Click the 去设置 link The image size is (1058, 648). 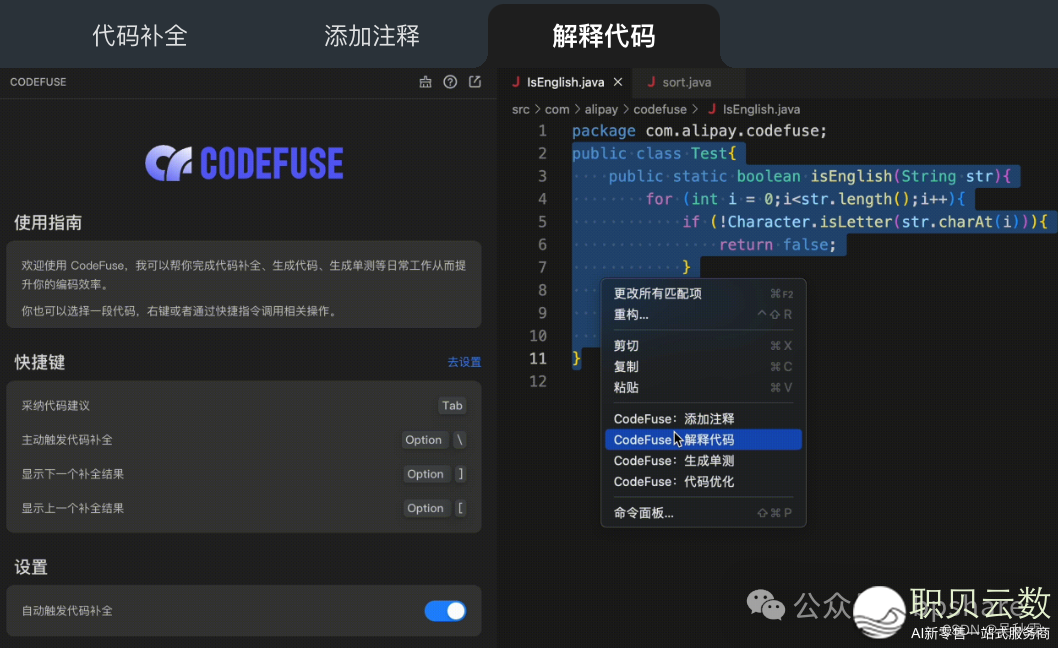tap(464, 362)
